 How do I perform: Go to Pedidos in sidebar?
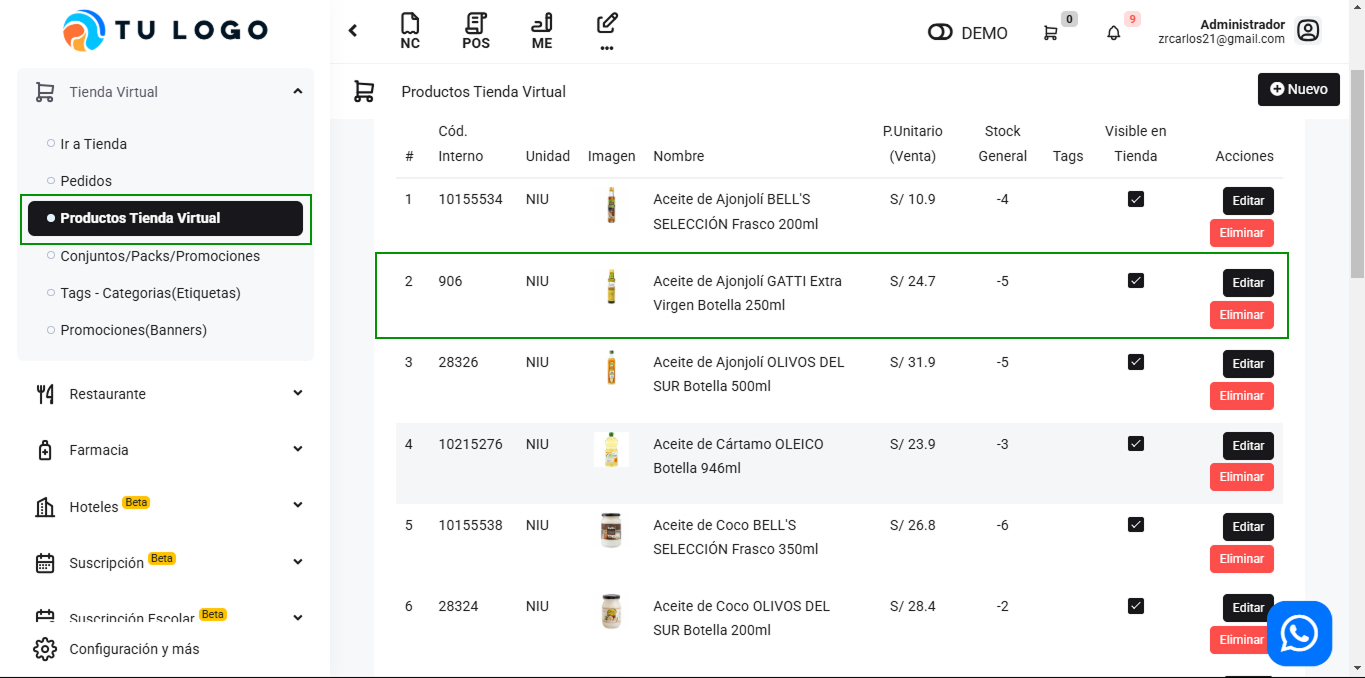[86, 181]
